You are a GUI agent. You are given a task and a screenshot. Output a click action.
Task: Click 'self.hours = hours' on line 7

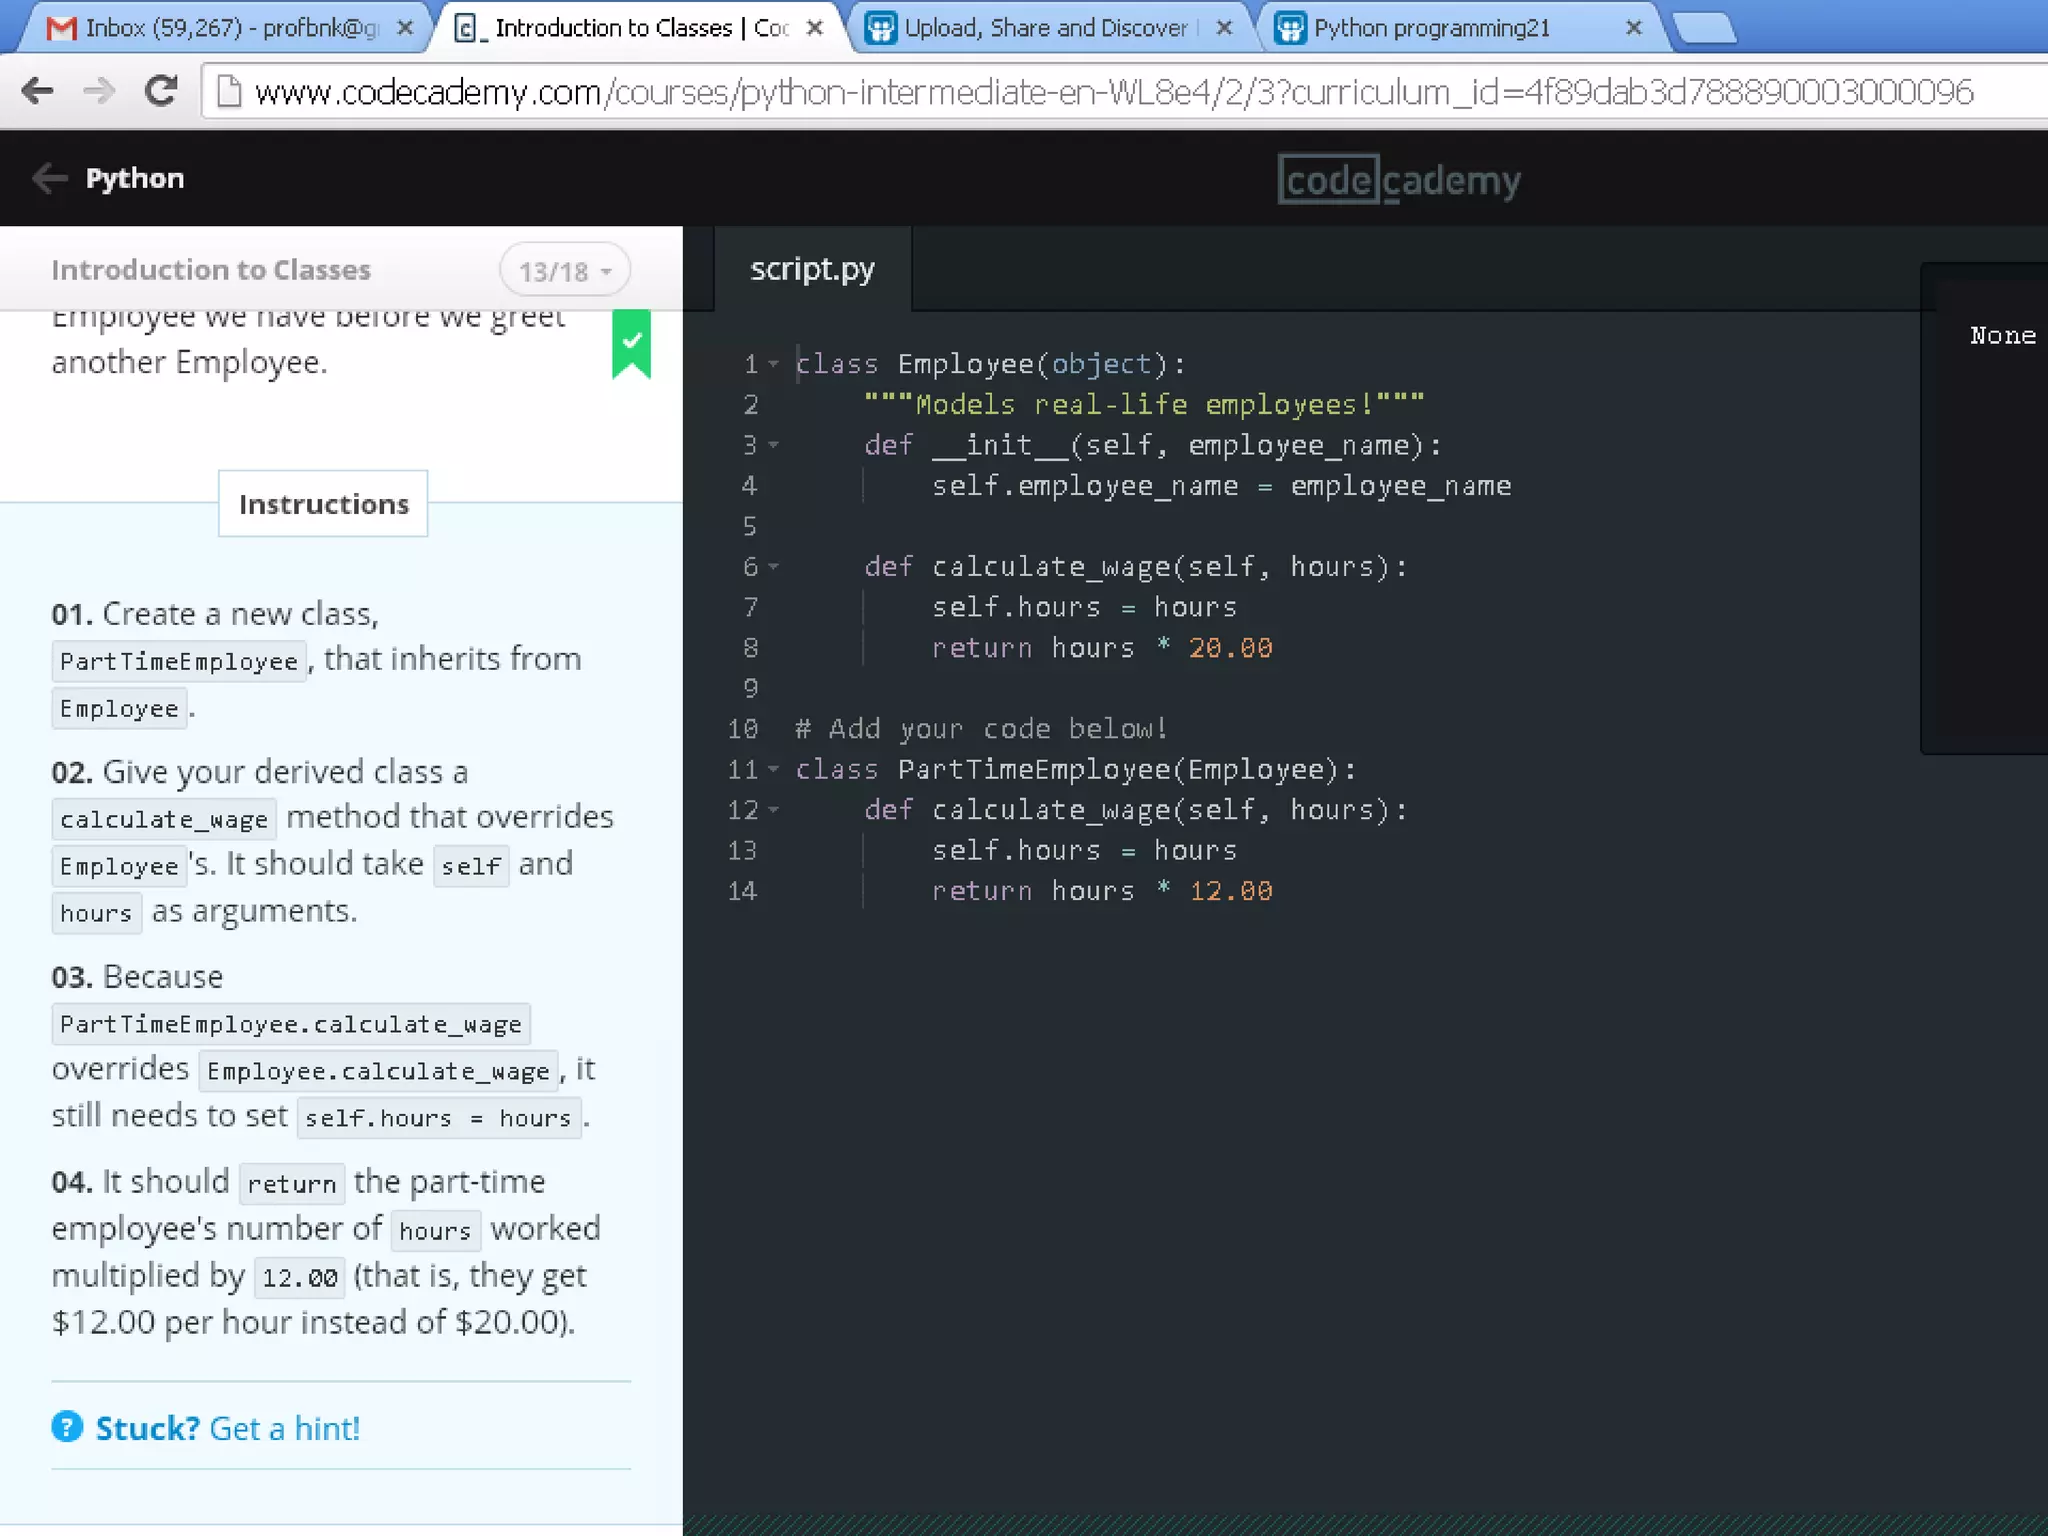coord(1085,607)
